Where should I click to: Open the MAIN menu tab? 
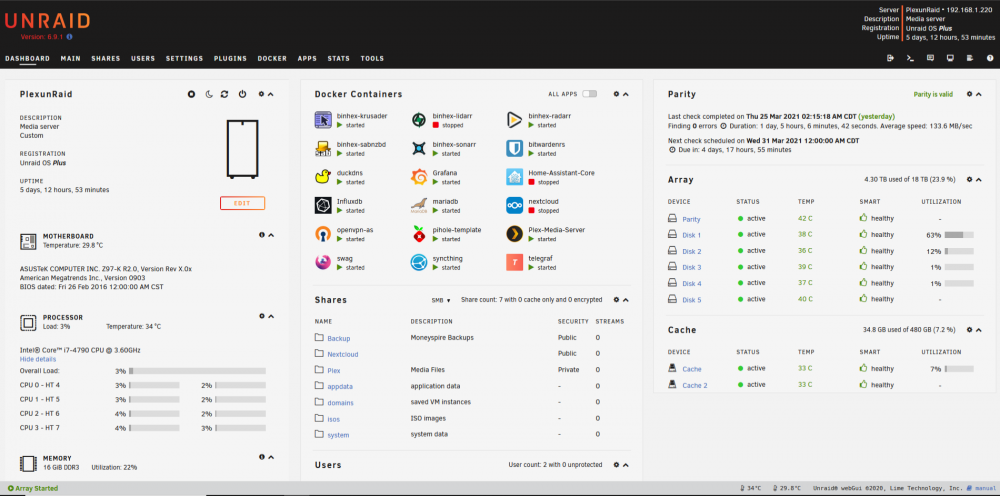(x=71, y=59)
